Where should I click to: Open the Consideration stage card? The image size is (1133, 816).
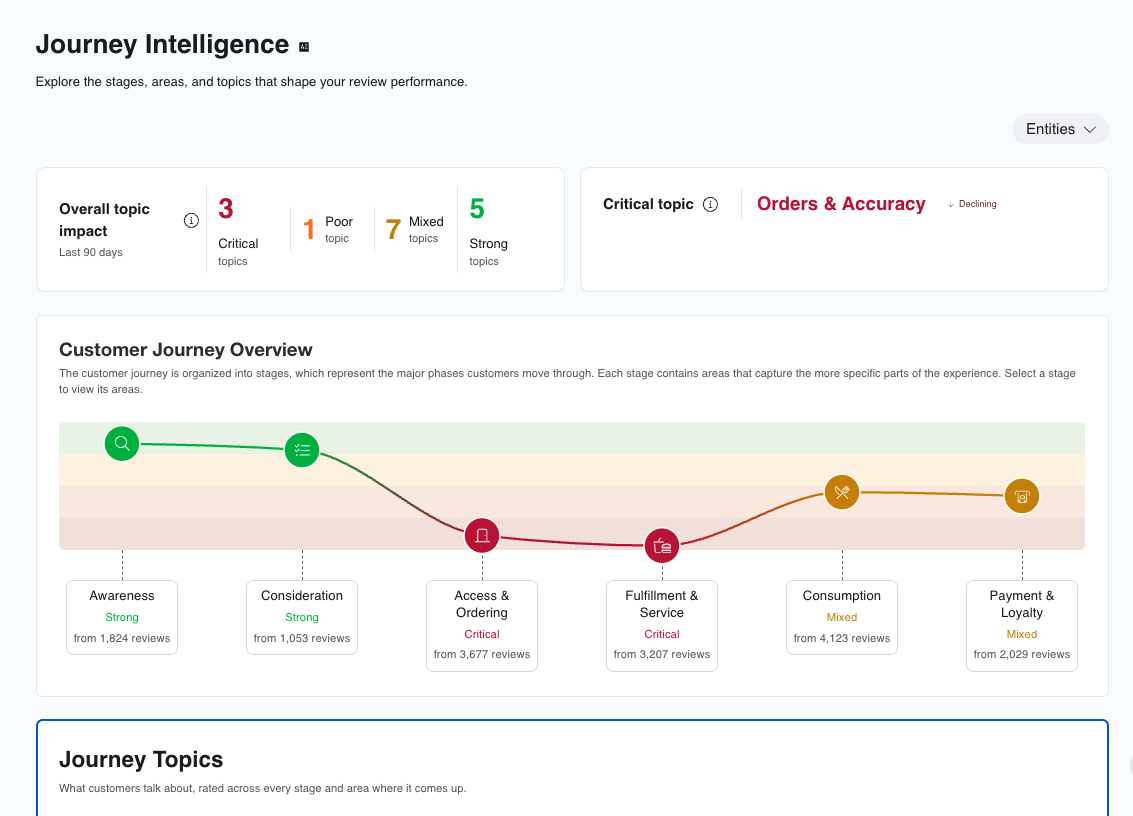pos(302,617)
